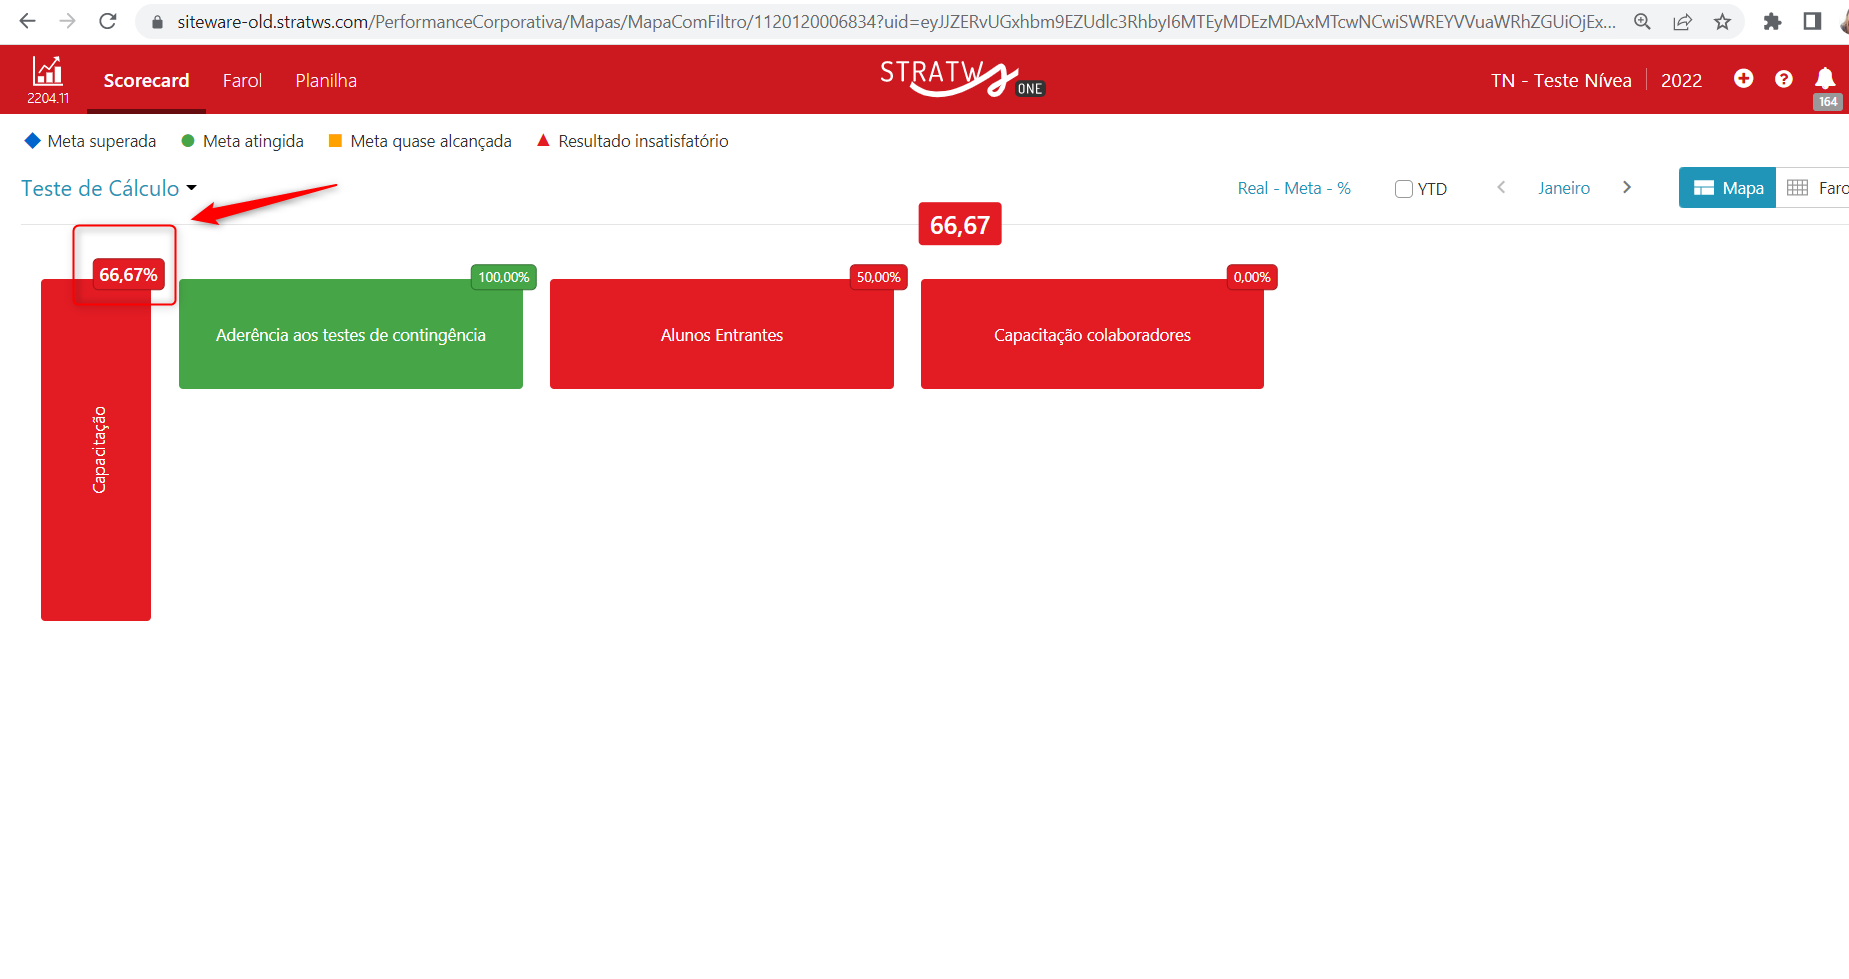
Task: Go to previous month chevron
Action: click(1501, 187)
